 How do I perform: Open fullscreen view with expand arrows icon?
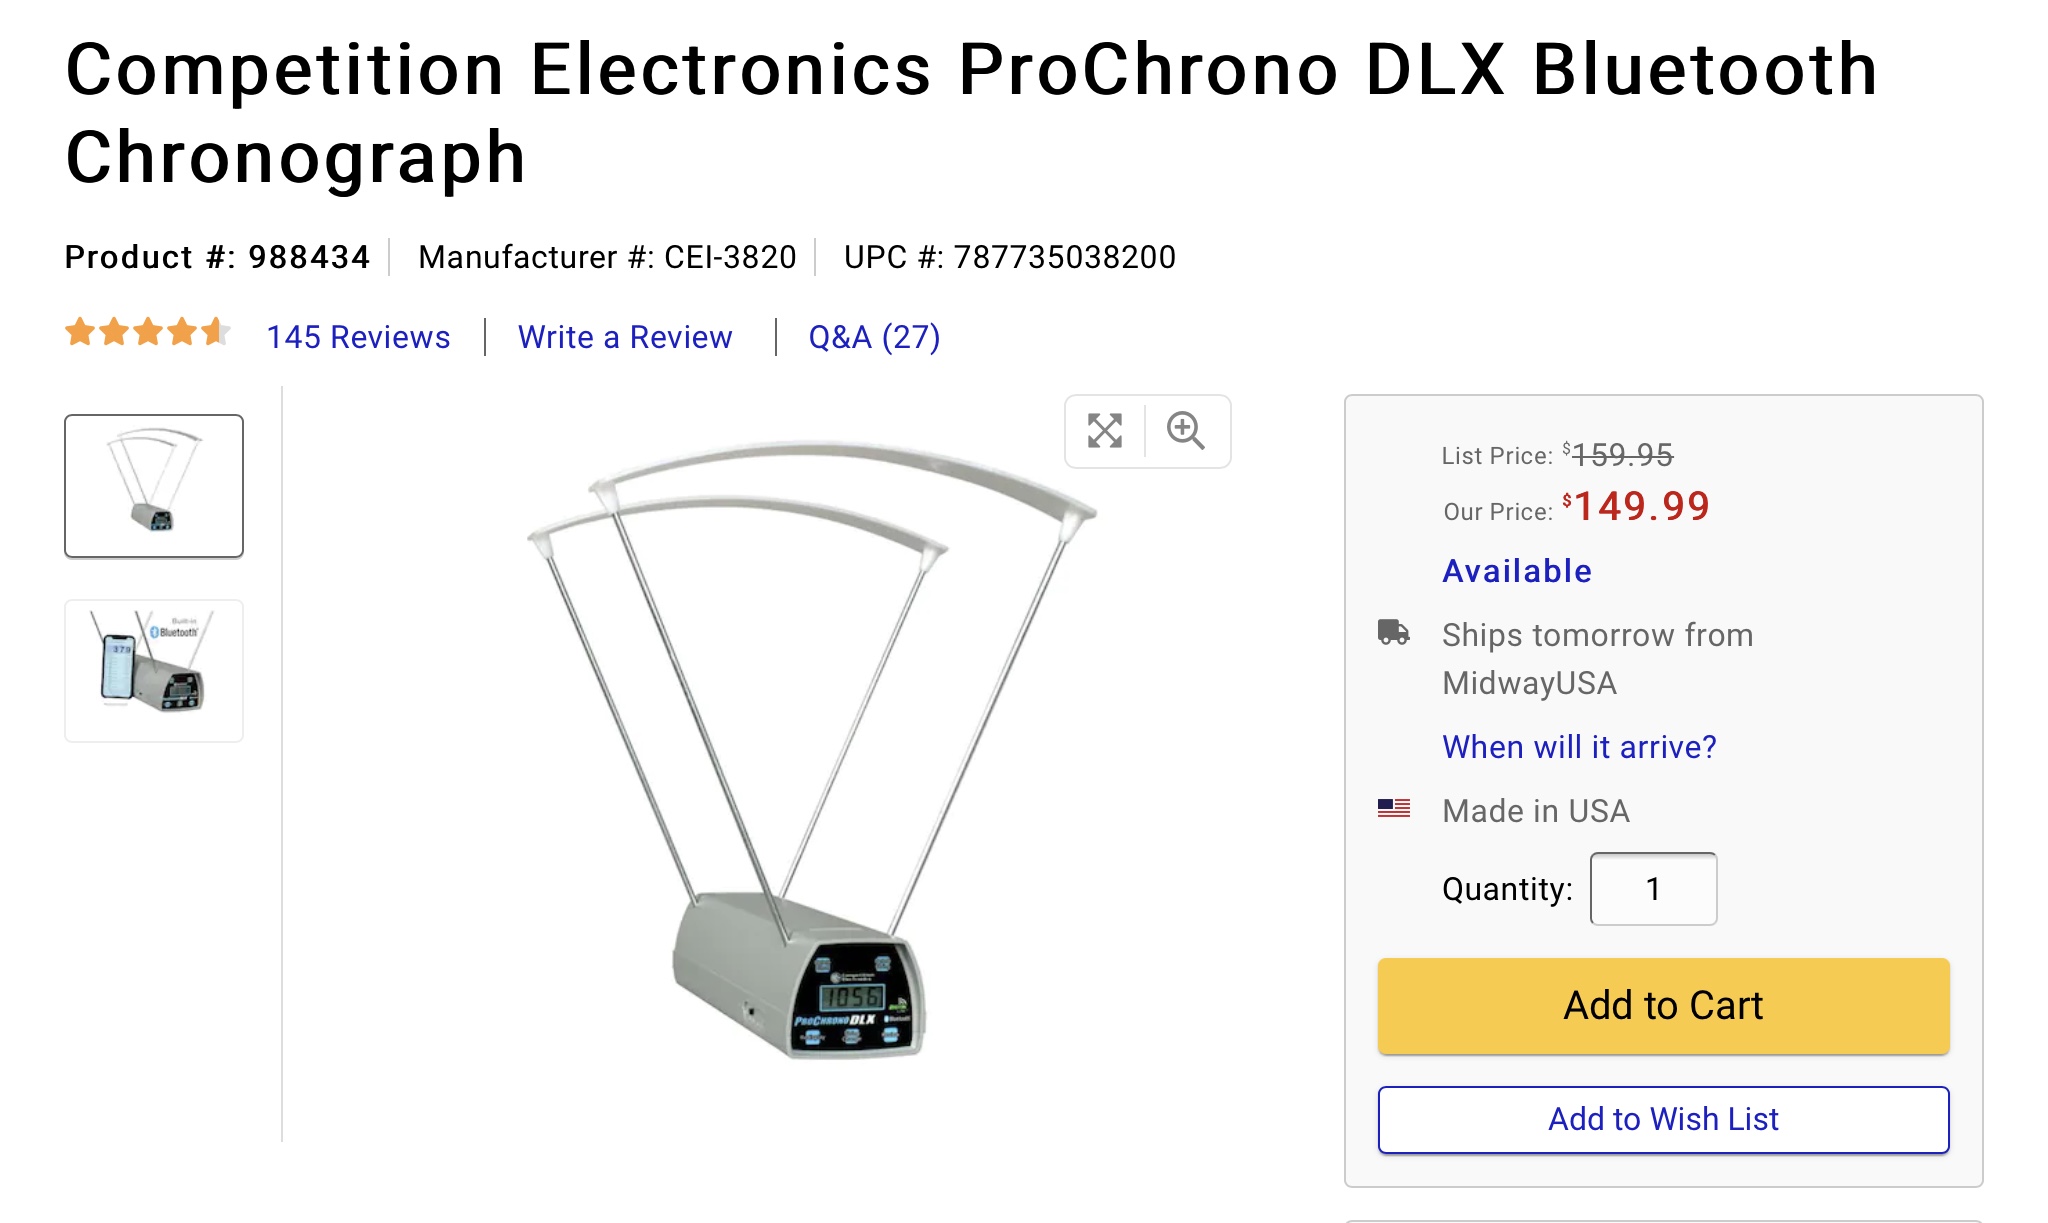tap(1105, 431)
